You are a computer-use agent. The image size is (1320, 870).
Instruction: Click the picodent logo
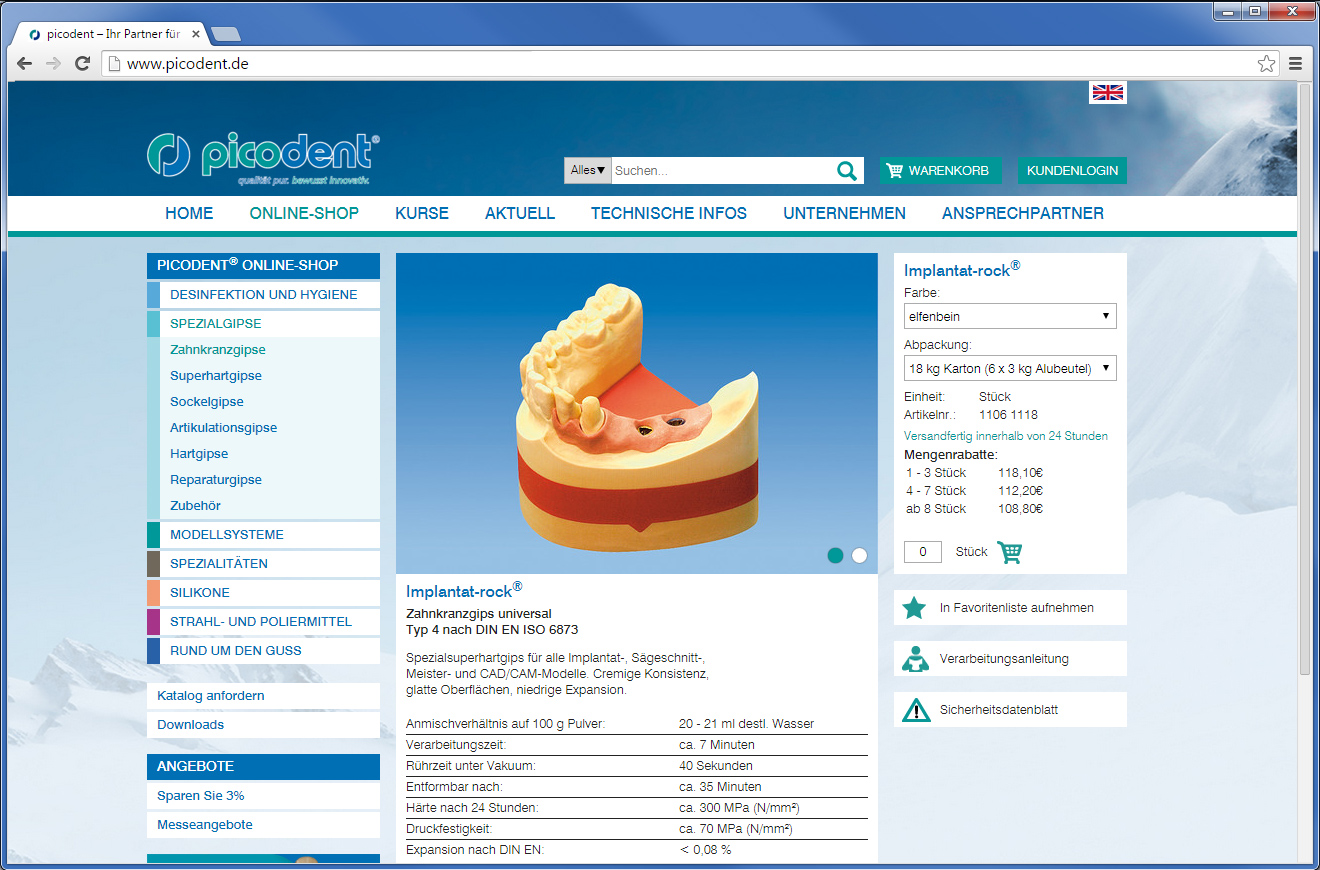click(263, 156)
